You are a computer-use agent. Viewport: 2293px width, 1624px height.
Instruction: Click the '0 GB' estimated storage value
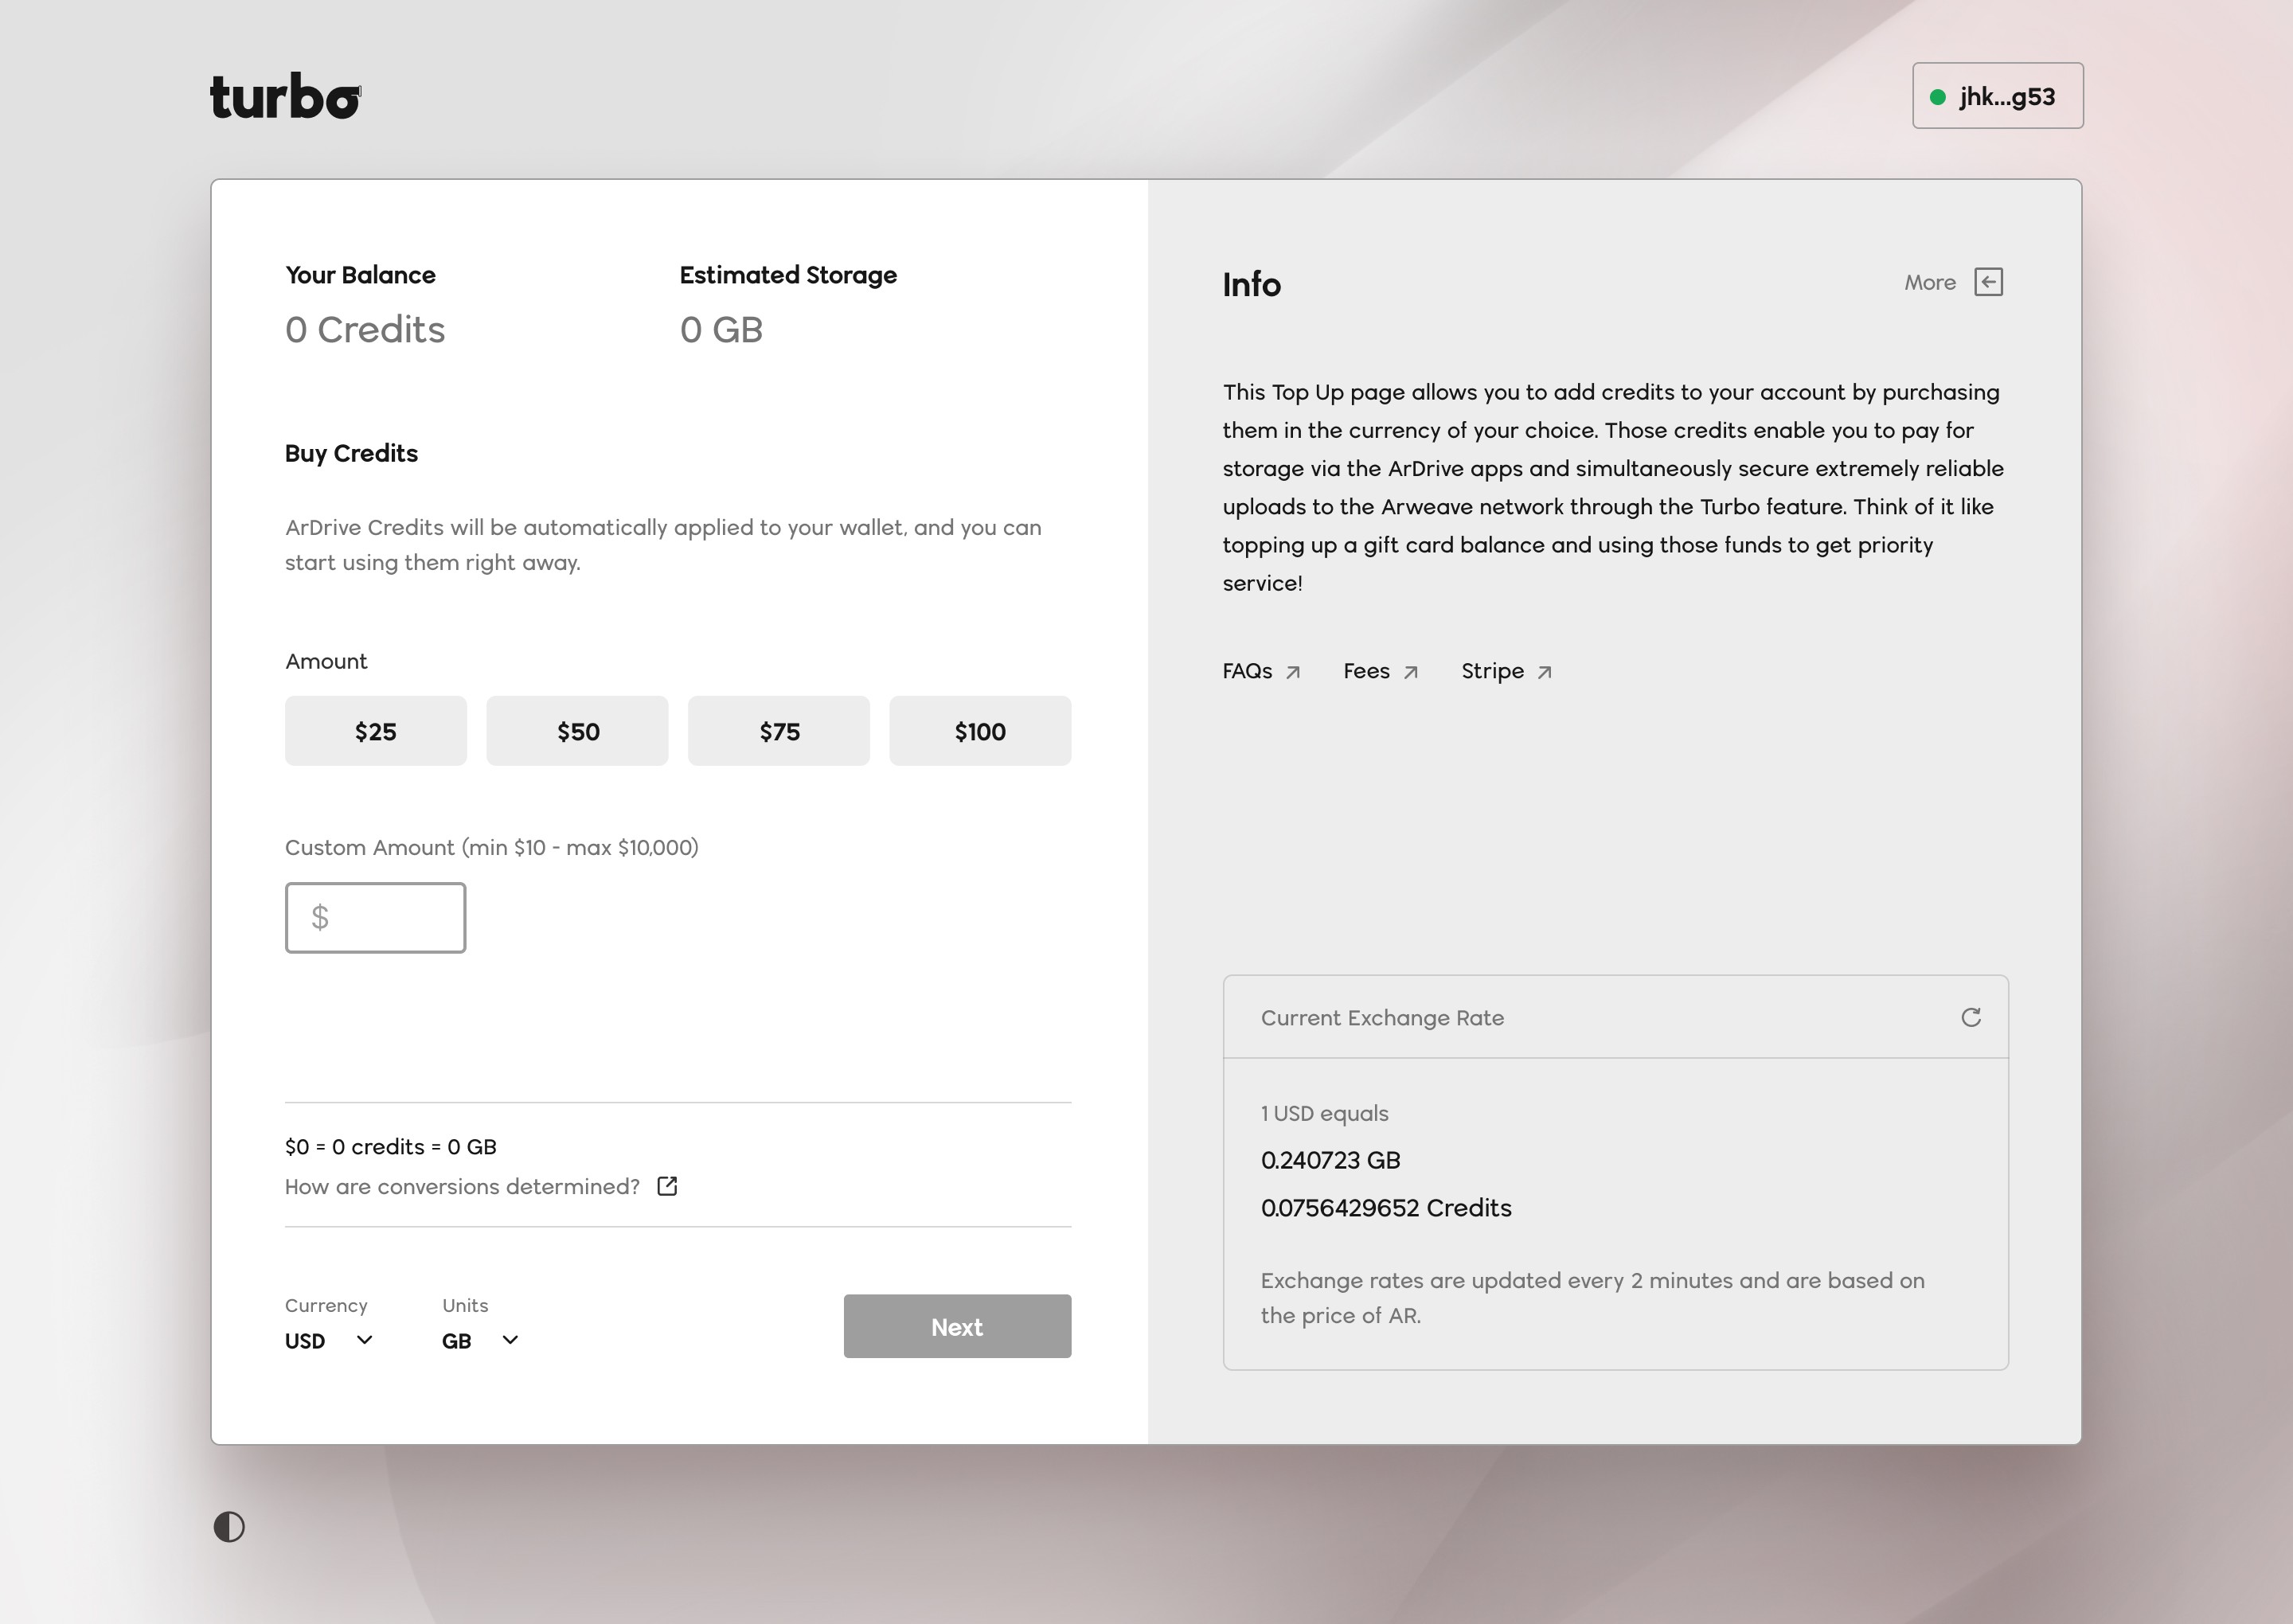click(x=721, y=329)
